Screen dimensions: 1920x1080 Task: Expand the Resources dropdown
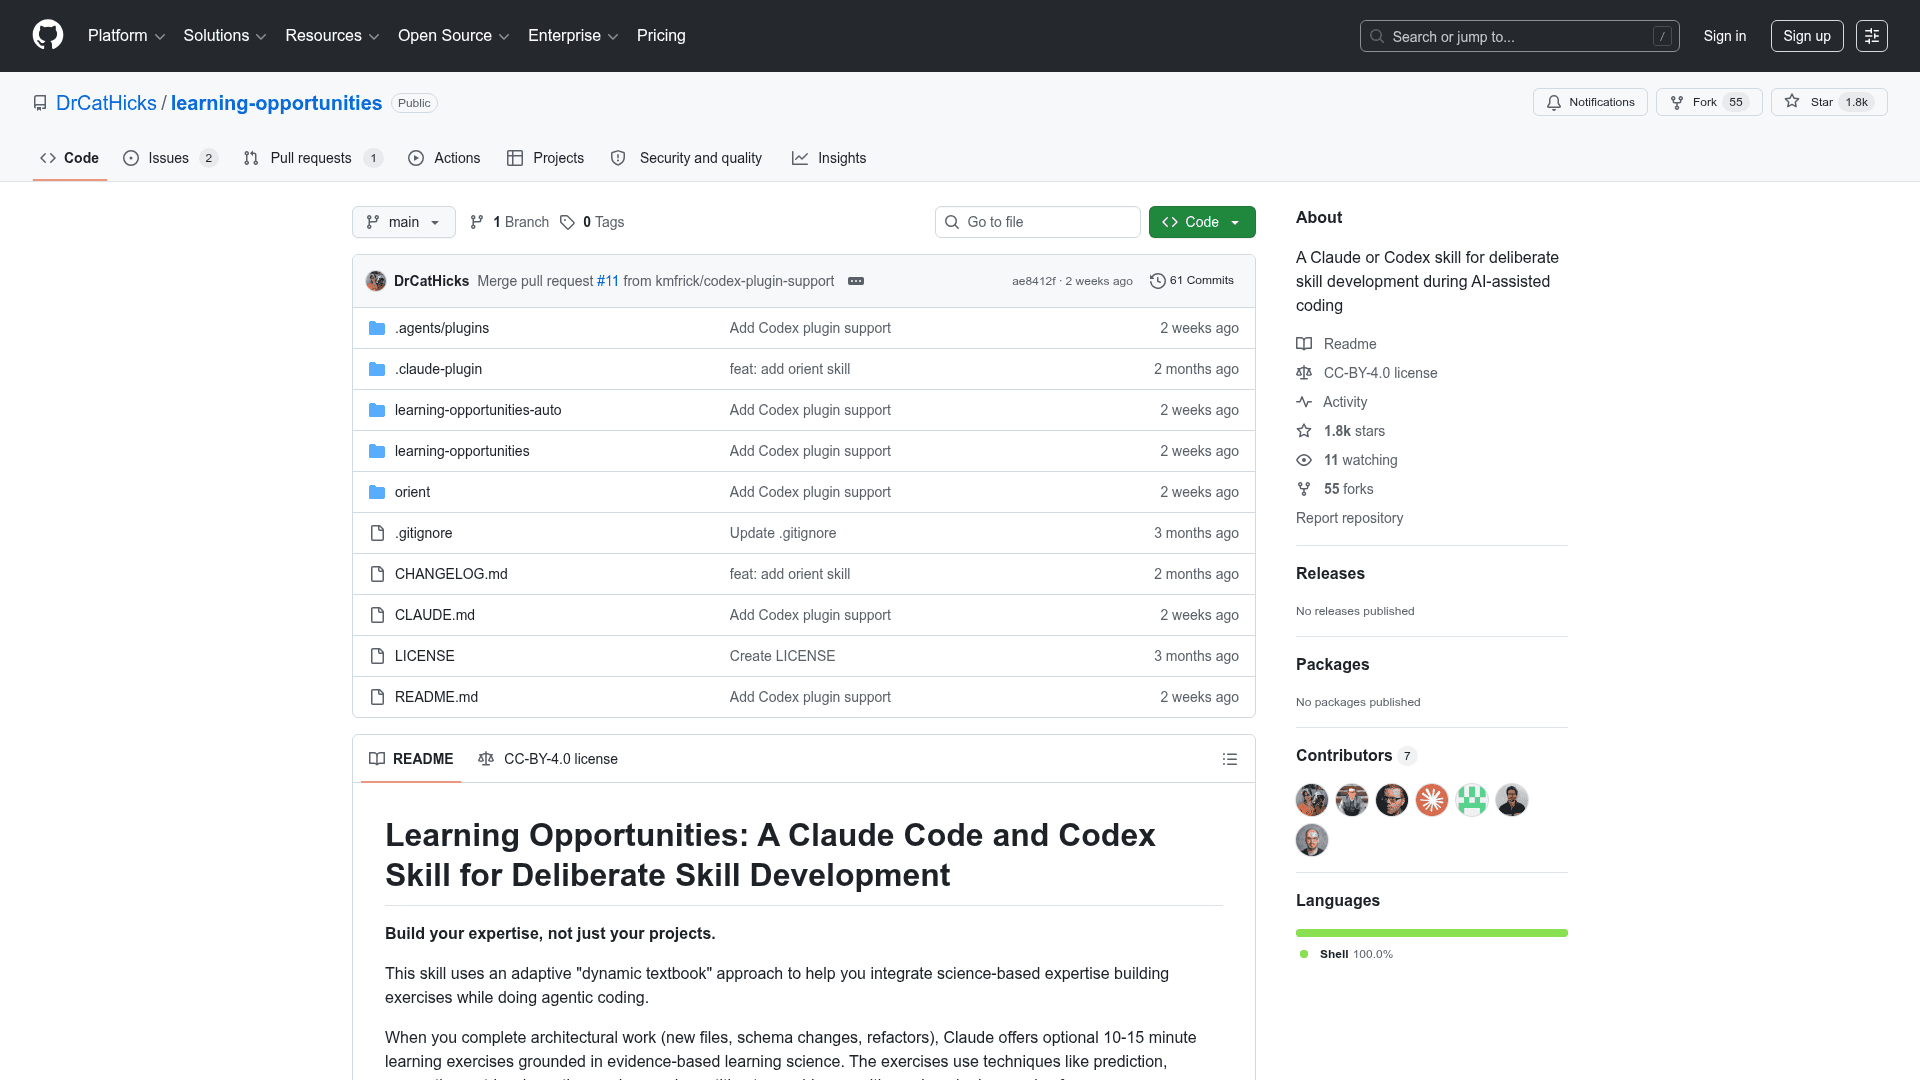332,36
